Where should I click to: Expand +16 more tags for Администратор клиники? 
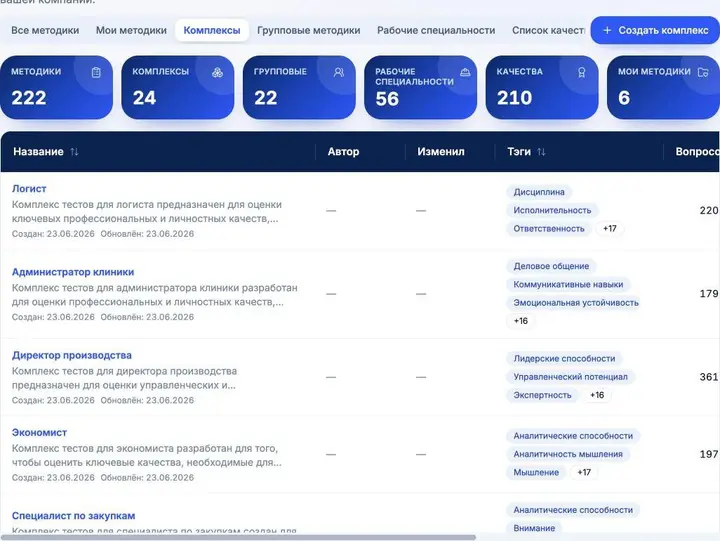tap(521, 321)
